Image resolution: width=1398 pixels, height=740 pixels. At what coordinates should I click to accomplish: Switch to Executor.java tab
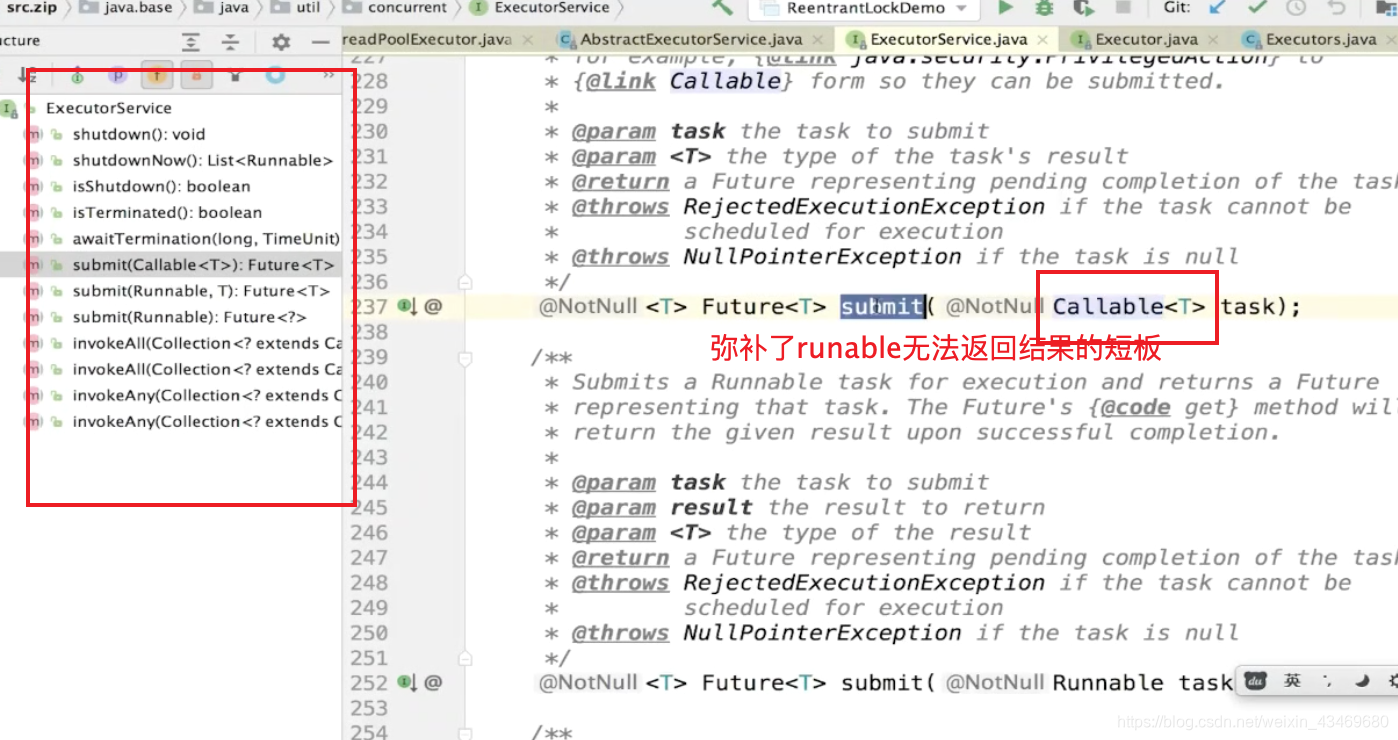[1146, 39]
